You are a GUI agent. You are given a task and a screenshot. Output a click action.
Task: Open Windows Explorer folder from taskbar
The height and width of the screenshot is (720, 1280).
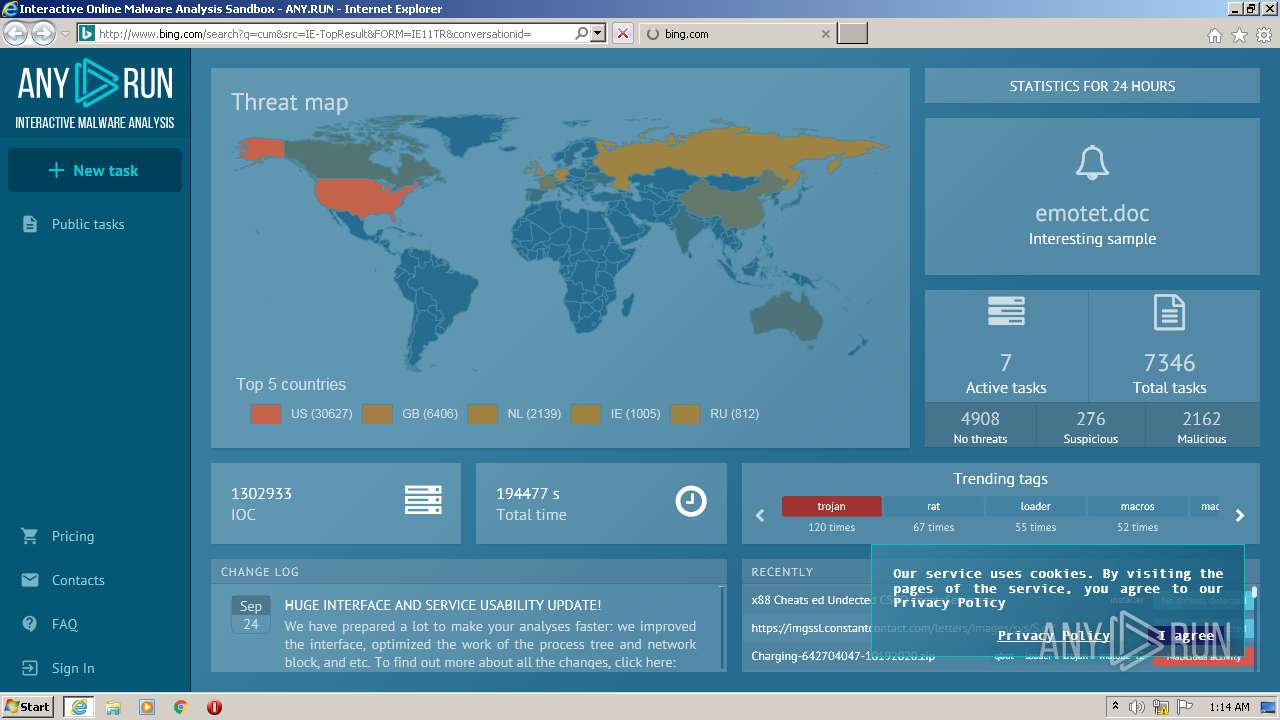113,707
